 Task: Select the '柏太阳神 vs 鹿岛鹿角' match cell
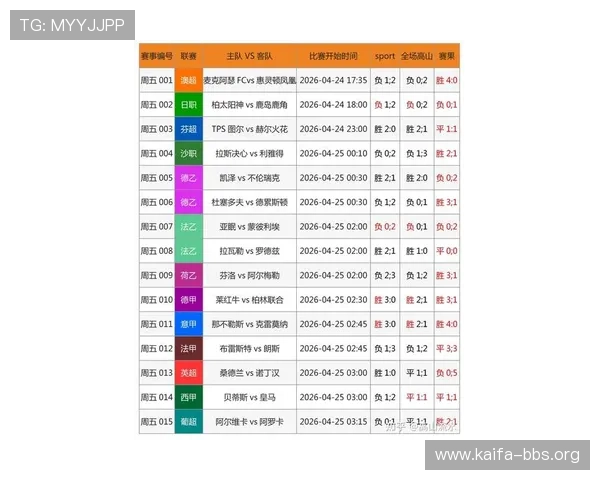(249, 105)
